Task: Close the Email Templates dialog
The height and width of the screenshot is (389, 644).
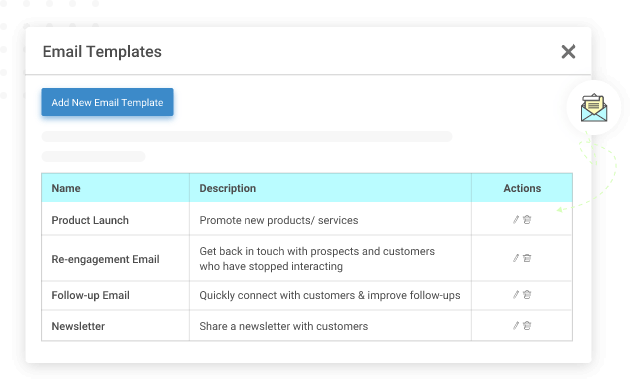Action: (x=568, y=52)
